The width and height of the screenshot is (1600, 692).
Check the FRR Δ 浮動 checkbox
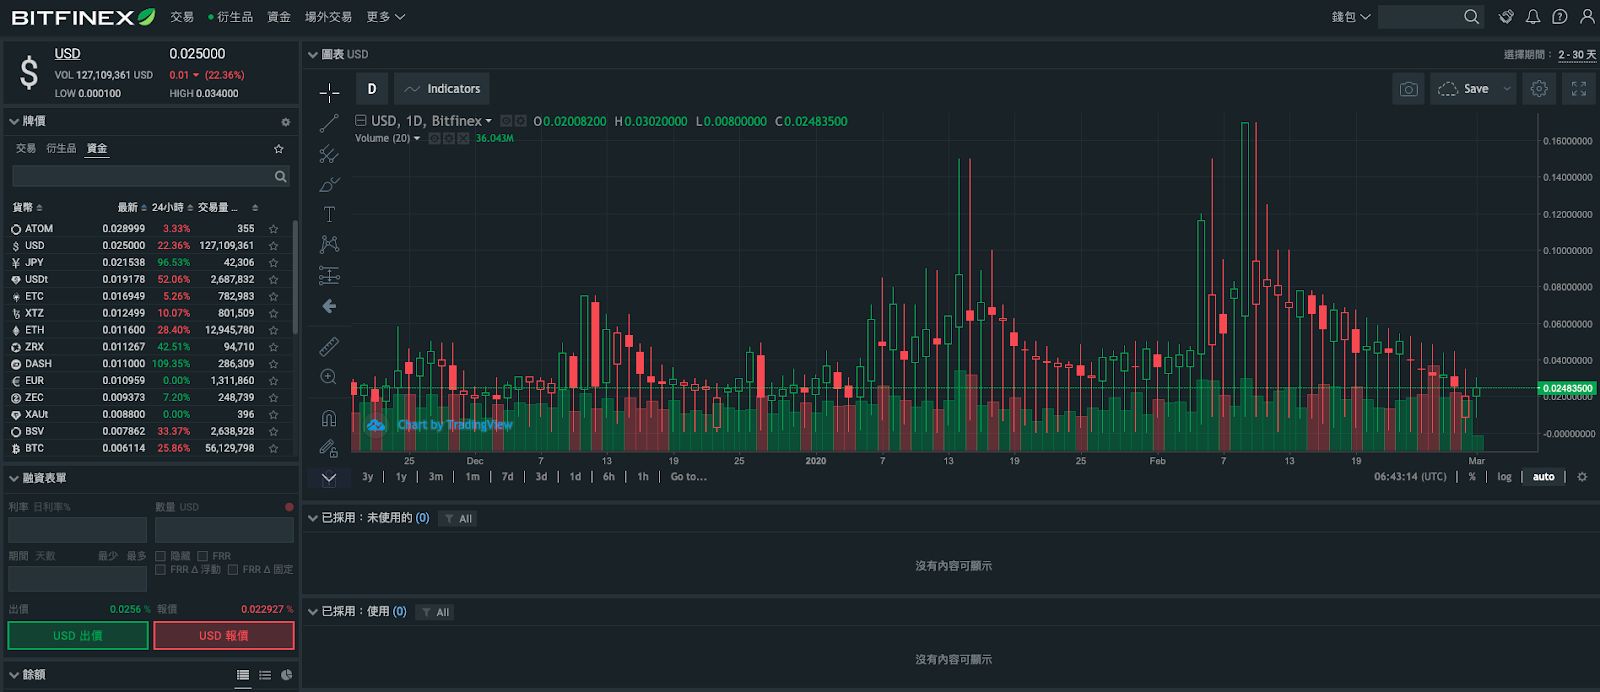pos(160,570)
